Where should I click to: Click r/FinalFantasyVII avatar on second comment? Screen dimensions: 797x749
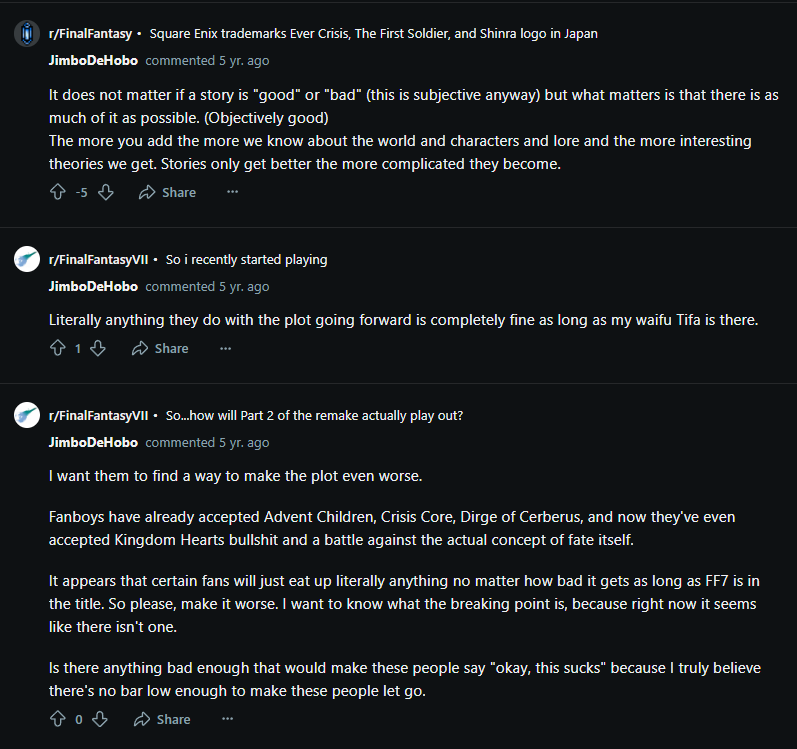click(x=27, y=260)
